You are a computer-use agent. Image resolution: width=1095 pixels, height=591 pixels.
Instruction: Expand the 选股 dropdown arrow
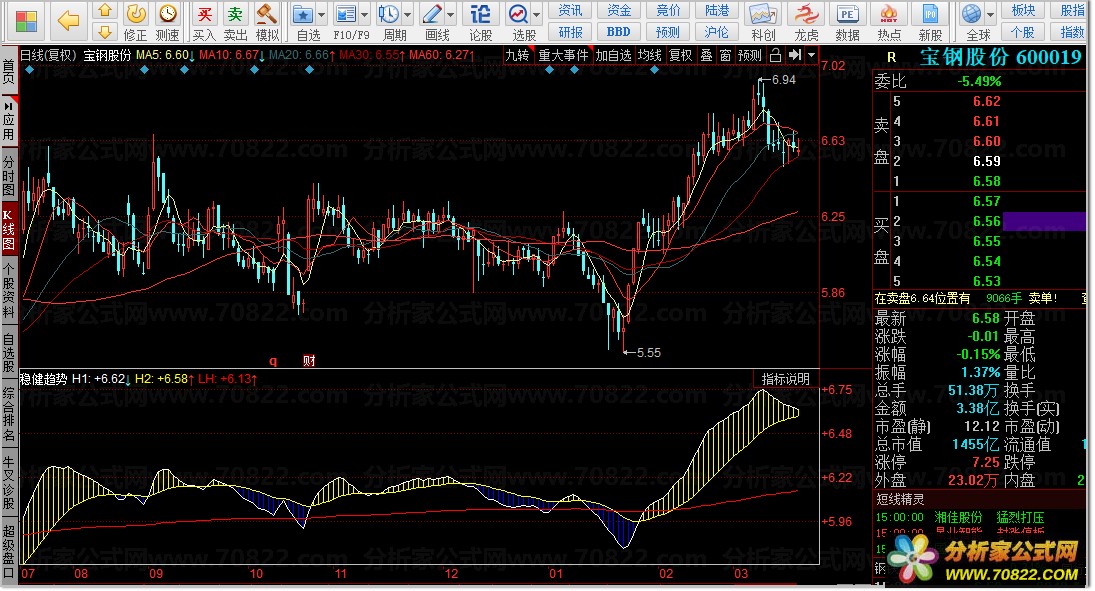click(536, 15)
